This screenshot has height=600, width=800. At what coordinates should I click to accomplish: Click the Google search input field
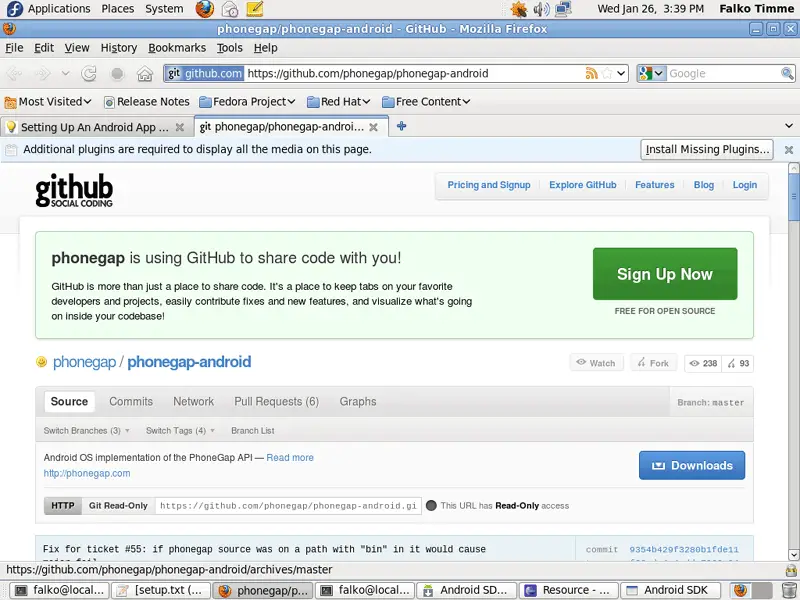(723, 73)
